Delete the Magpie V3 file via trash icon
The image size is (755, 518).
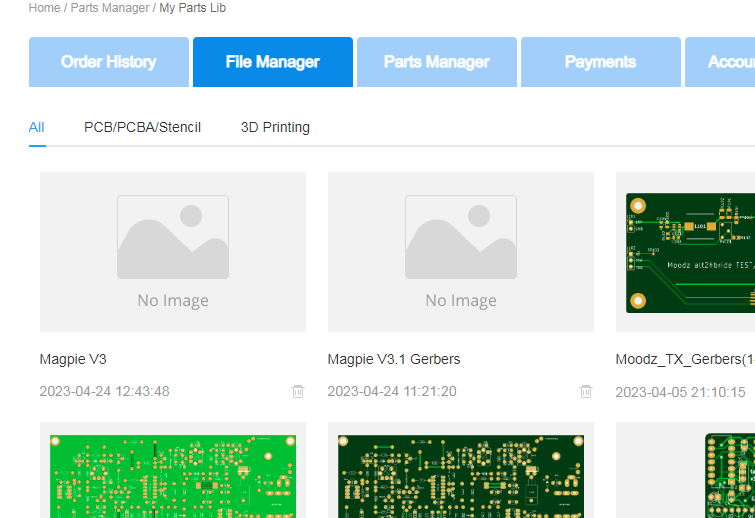tap(298, 391)
